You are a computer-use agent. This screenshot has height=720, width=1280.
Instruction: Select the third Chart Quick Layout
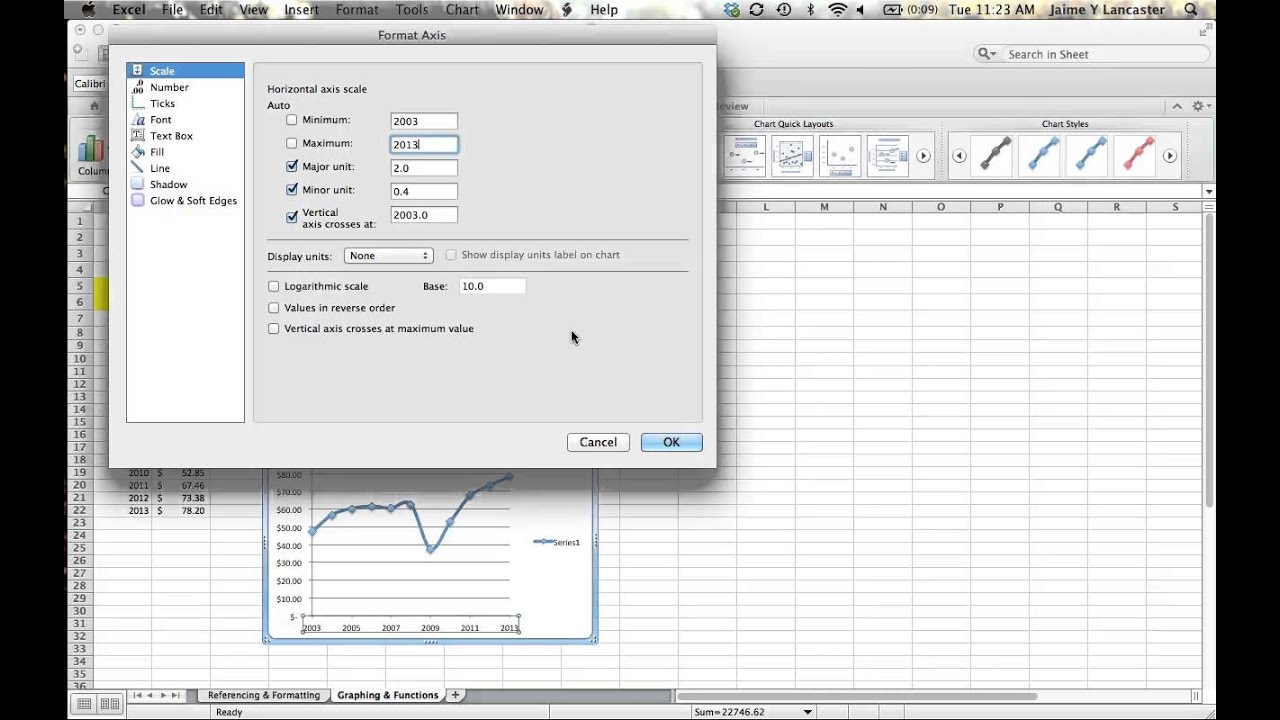click(840, 156)
